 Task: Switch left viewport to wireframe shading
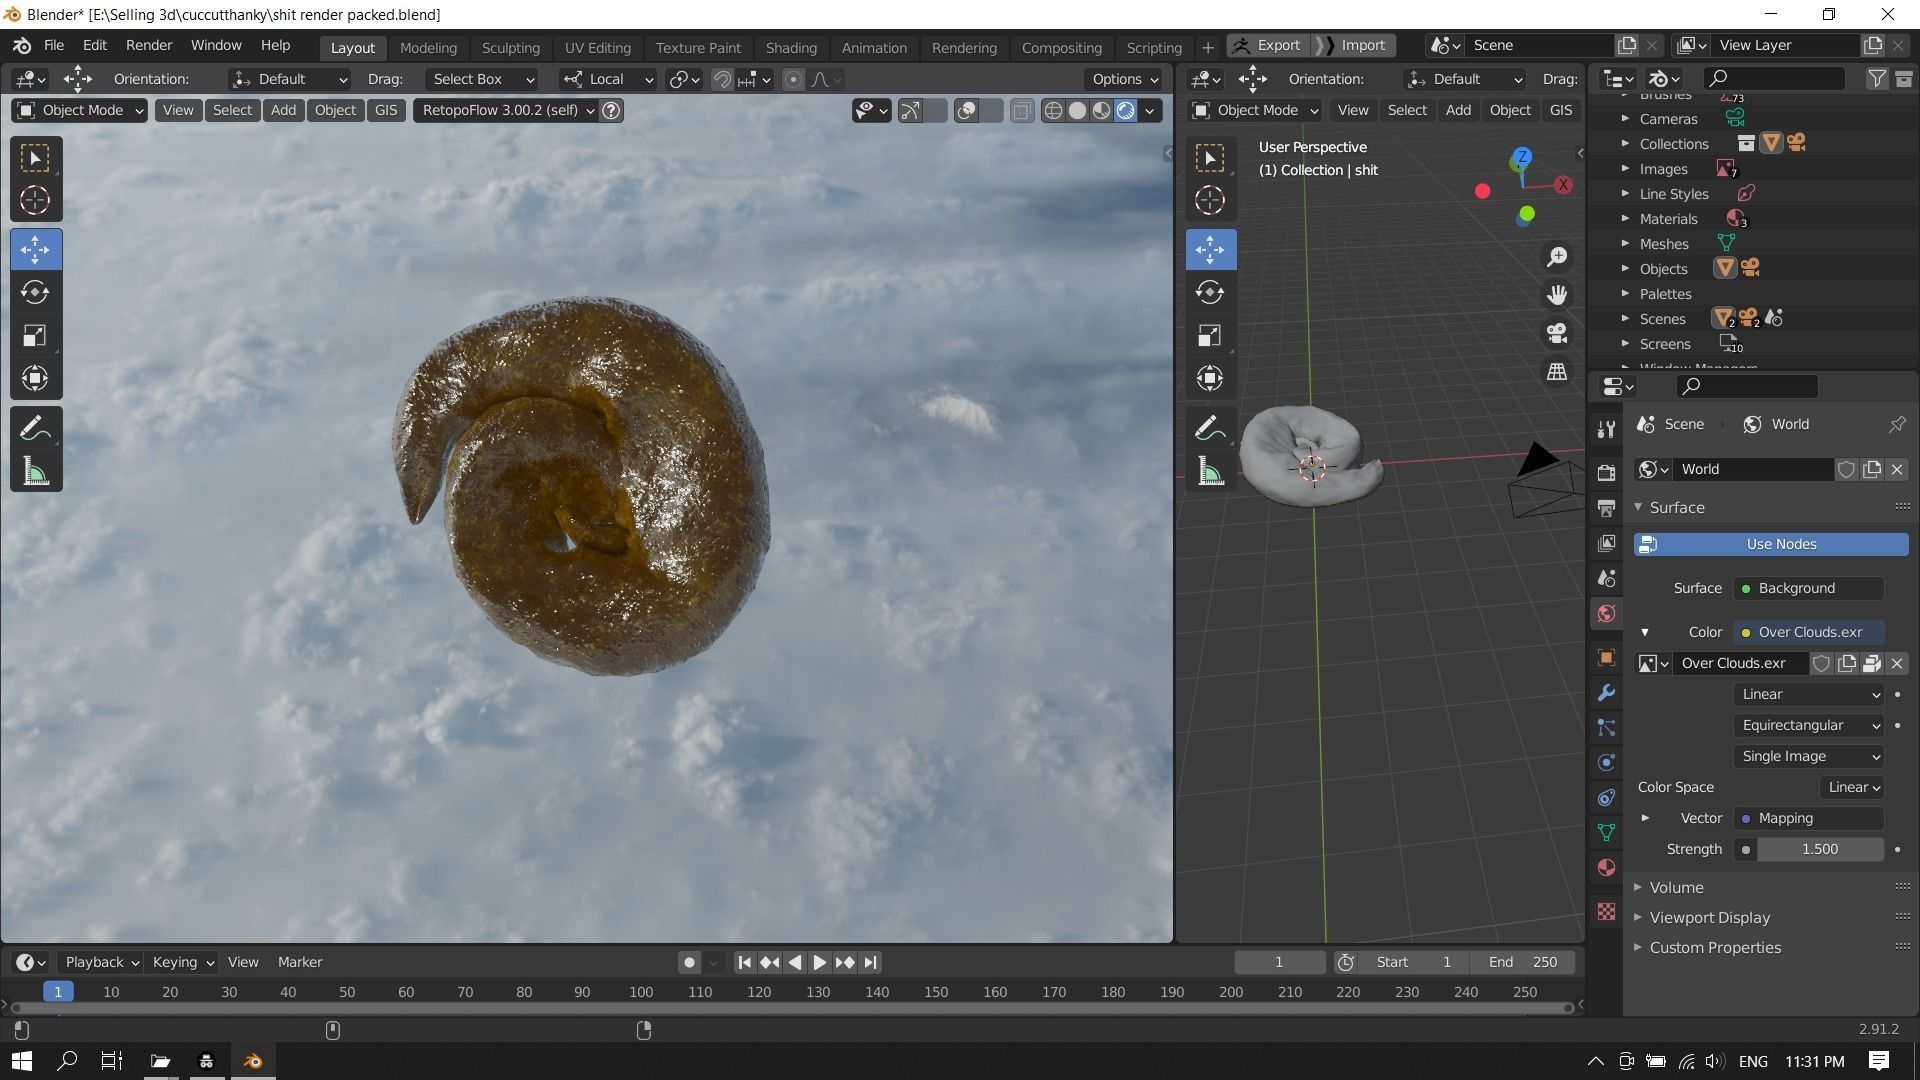(1053, 110)
